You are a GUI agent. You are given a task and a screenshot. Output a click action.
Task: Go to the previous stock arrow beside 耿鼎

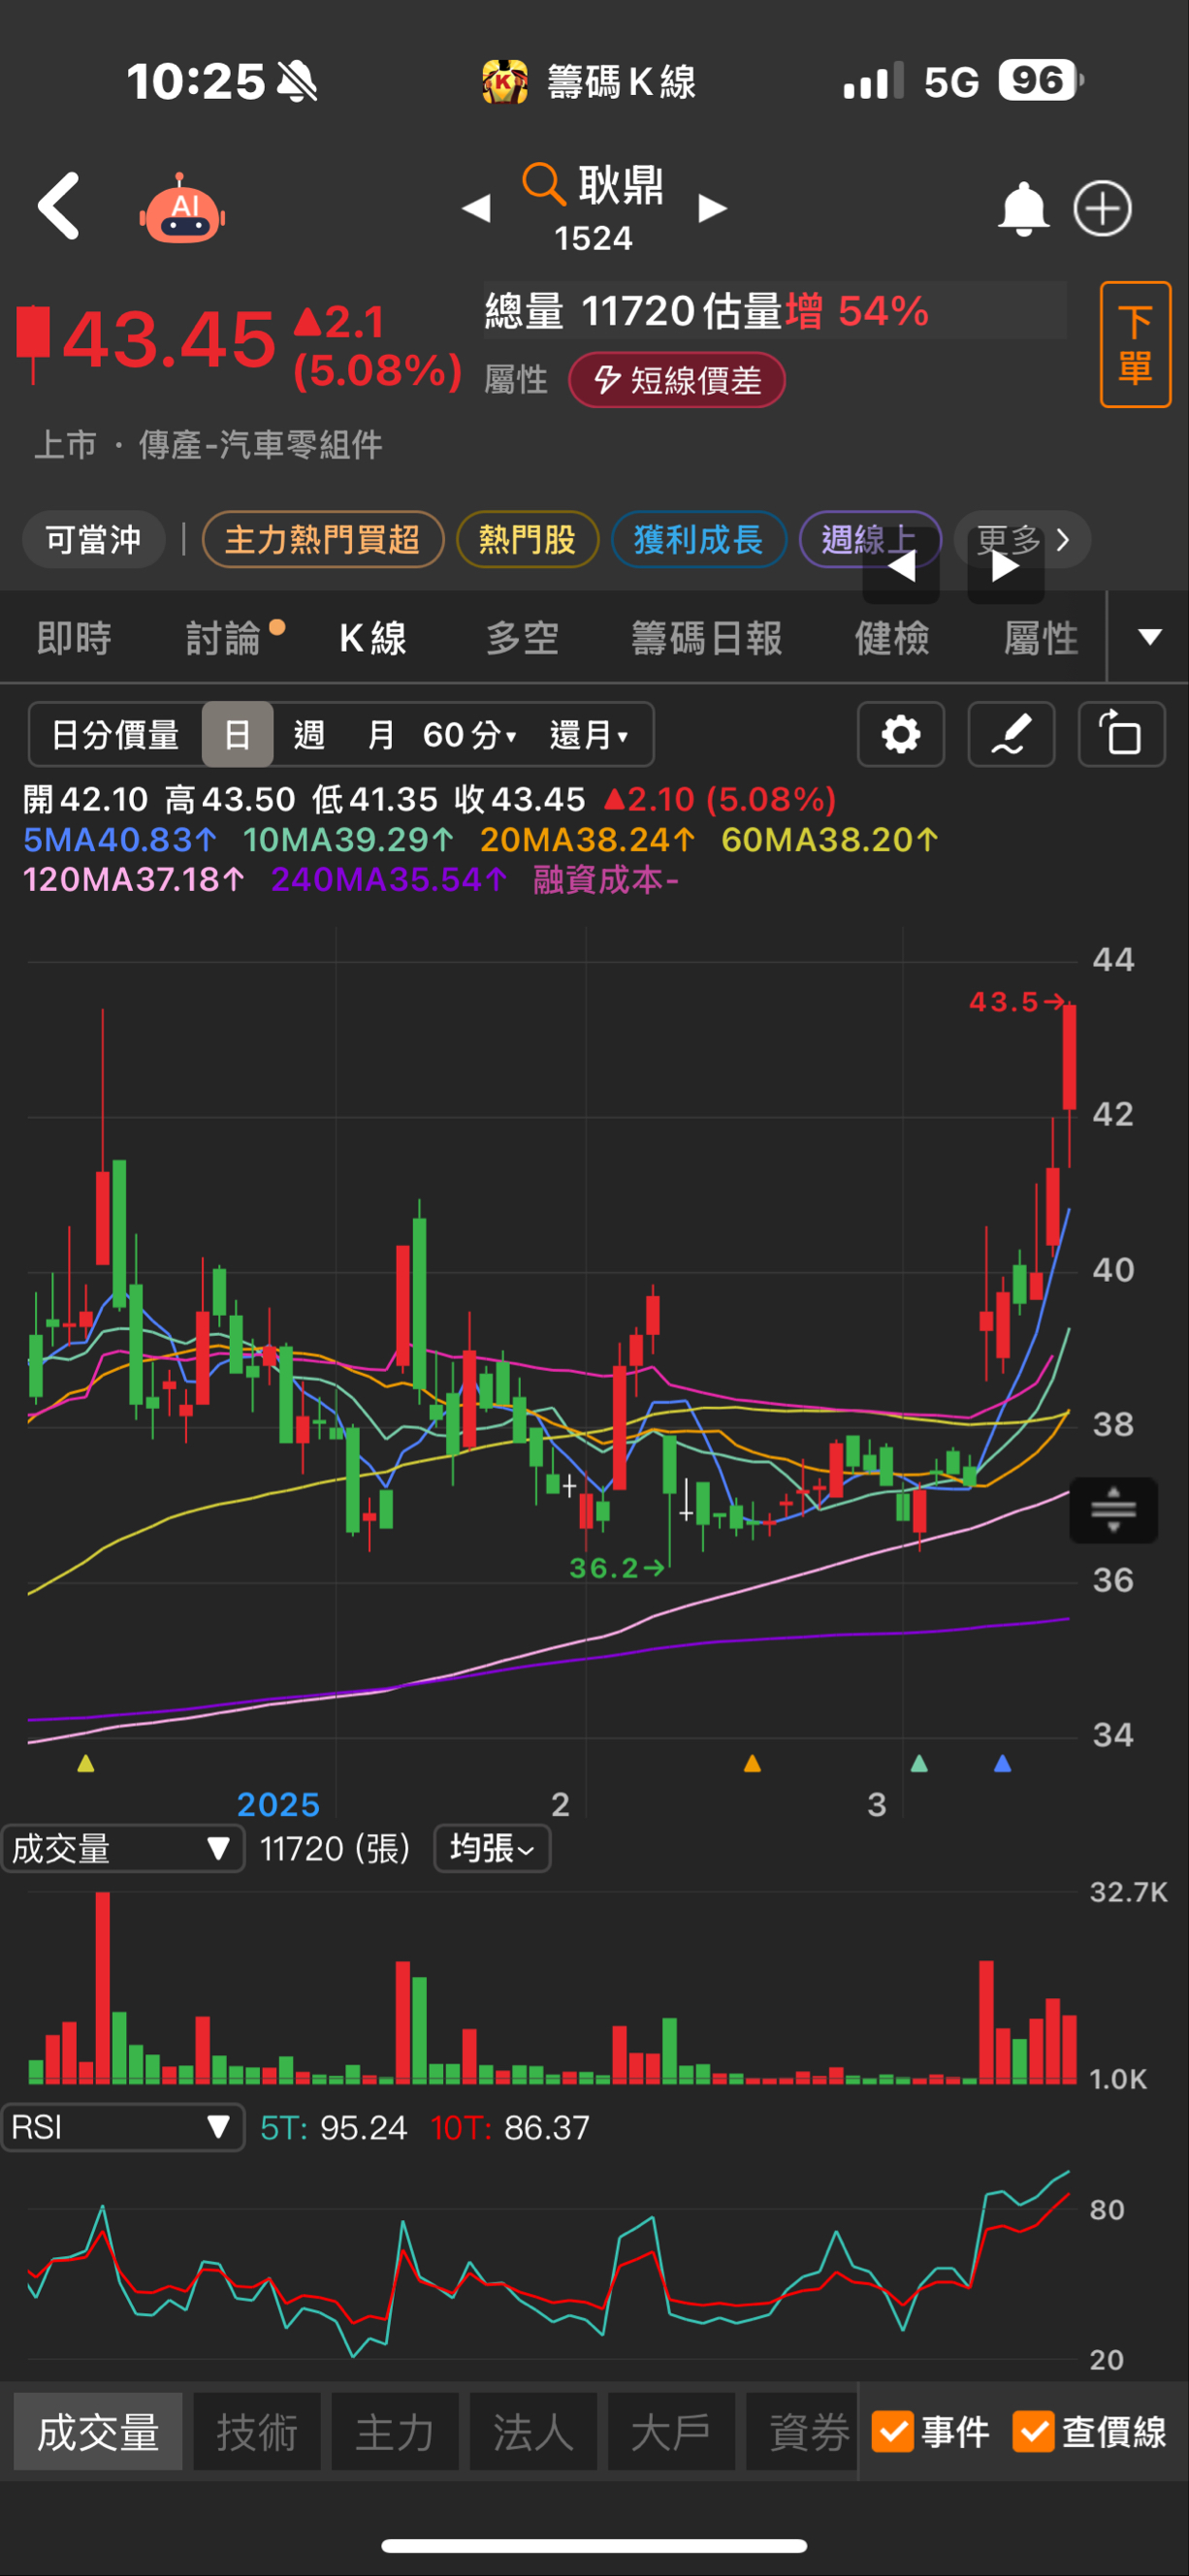pyautogui.click(x=476, y=208)
